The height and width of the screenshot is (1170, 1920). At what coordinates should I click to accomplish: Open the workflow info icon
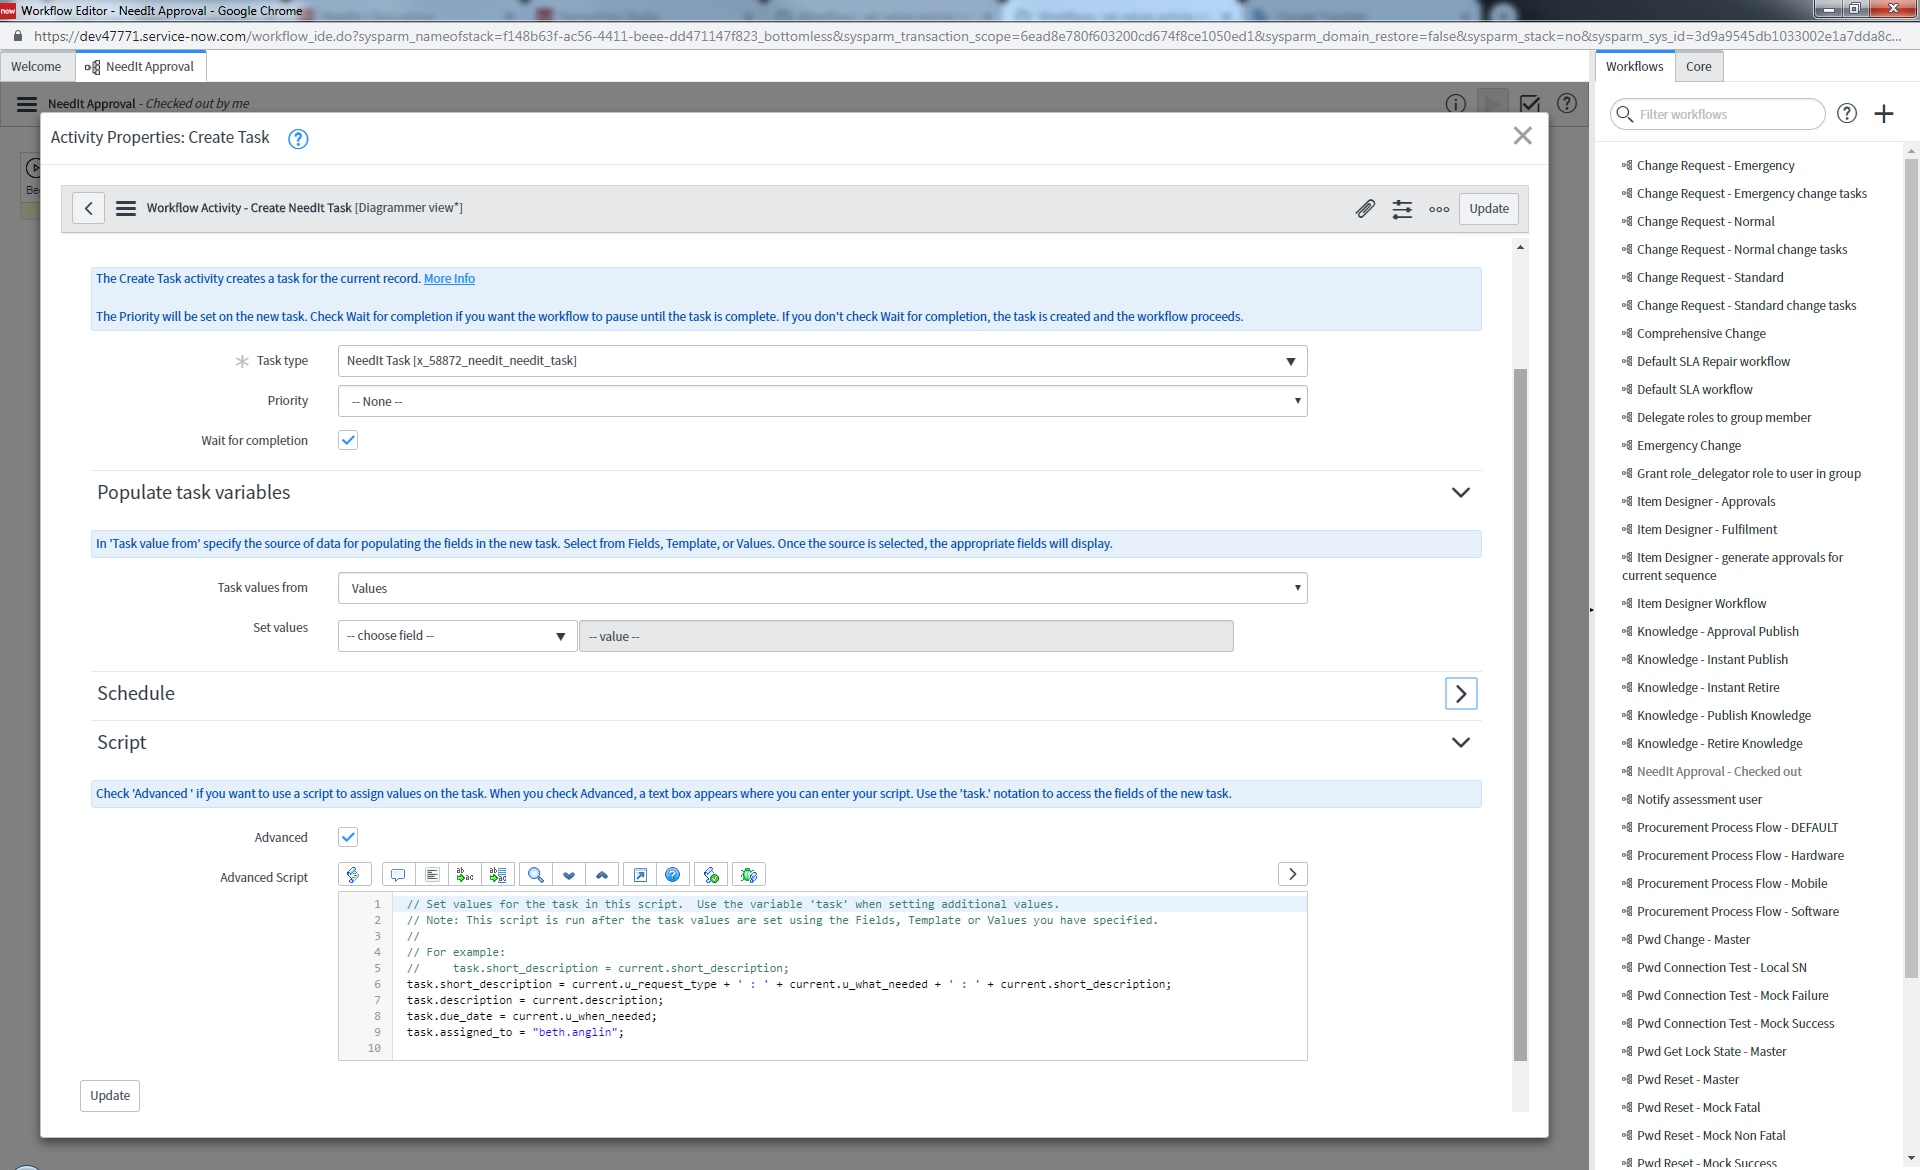(x=1456, y=104)
